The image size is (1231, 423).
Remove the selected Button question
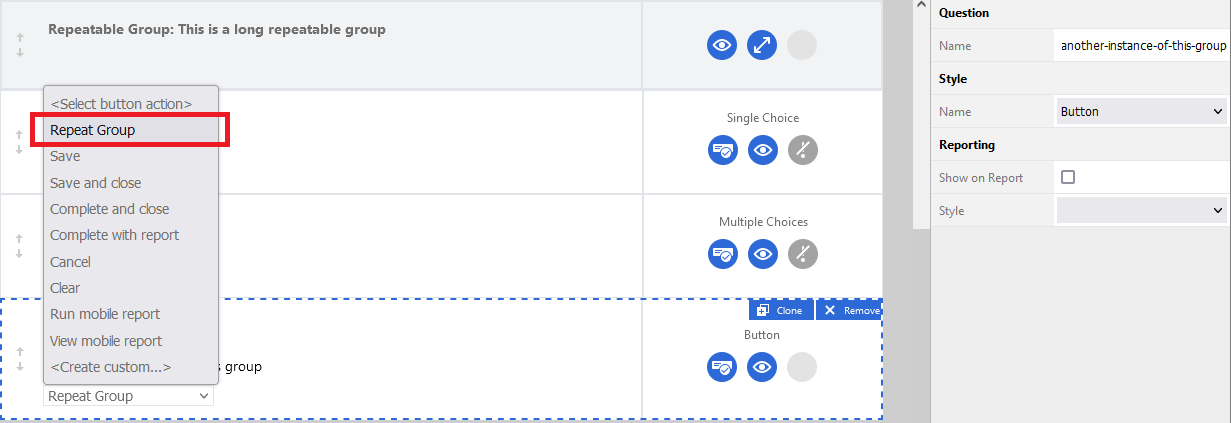click(x=849, y=310)
